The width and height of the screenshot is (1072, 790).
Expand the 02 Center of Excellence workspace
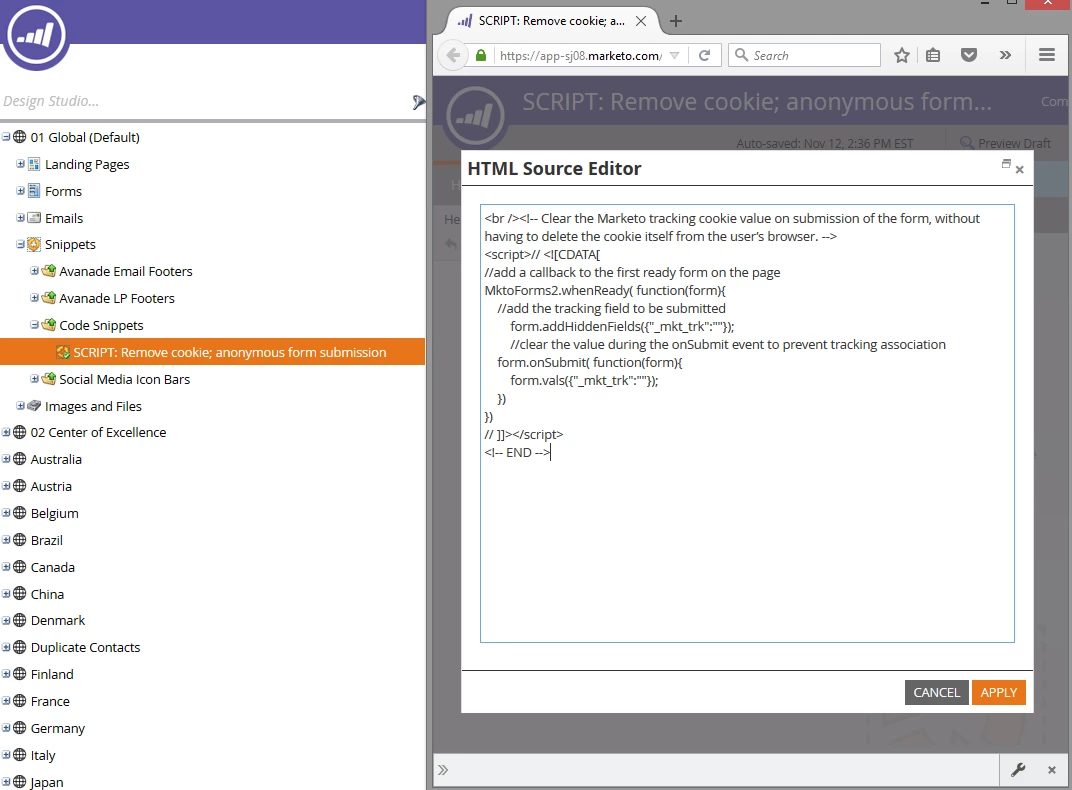(x=6, y=432)
